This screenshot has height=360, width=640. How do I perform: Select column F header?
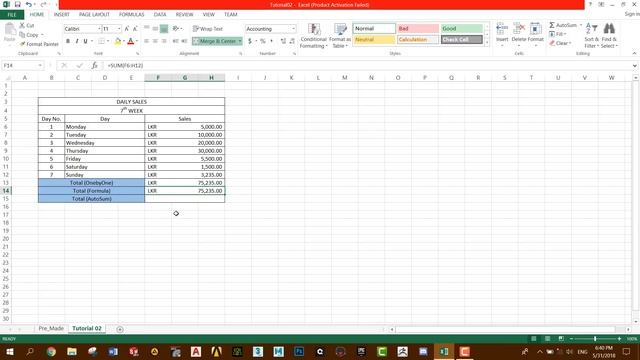tap(158, 78)
